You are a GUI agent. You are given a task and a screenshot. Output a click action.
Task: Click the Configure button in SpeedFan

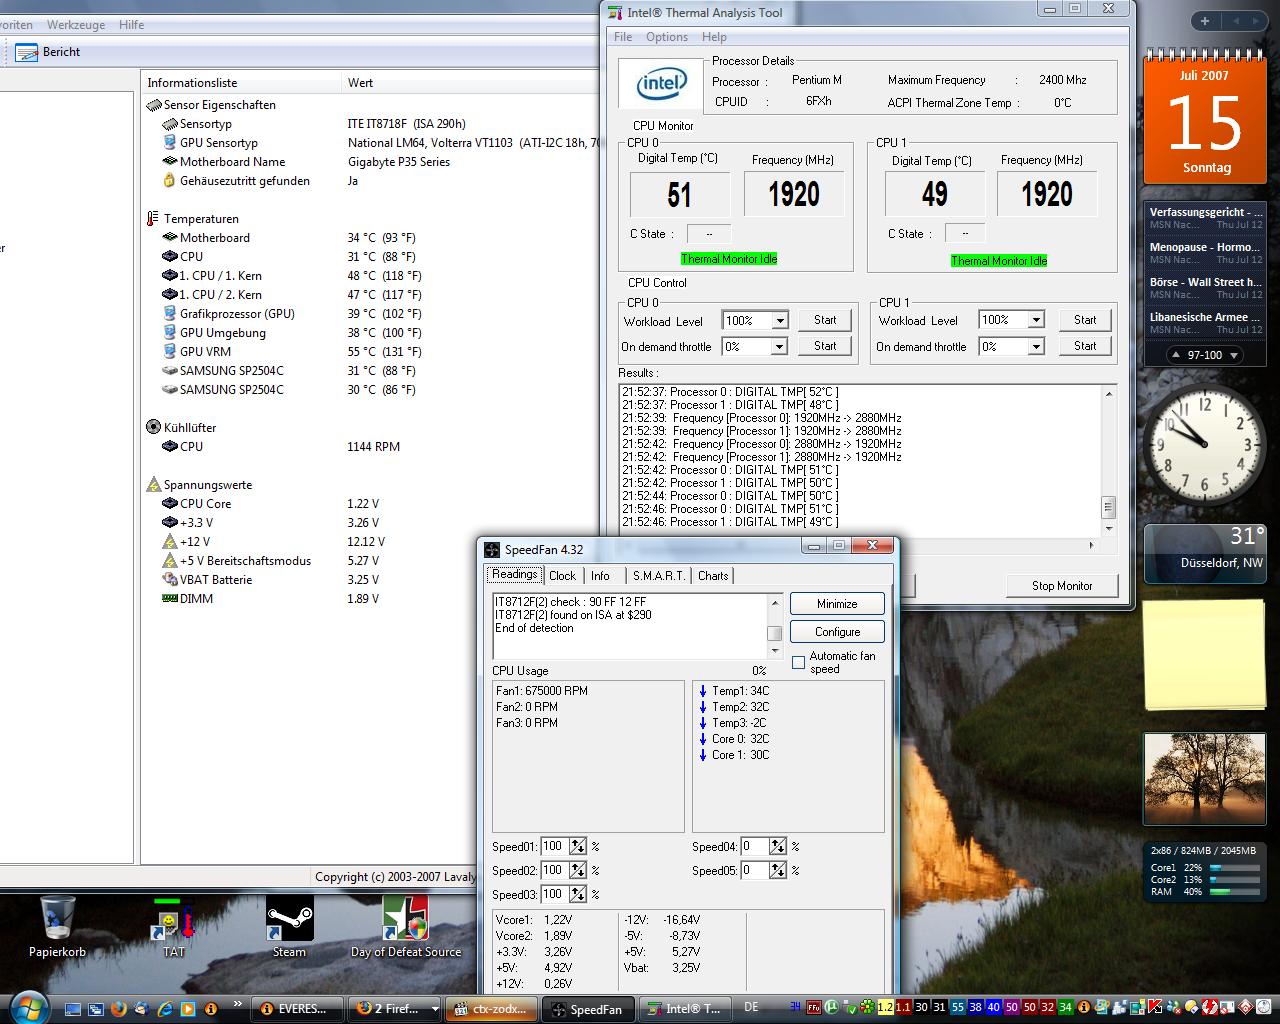tap(837, 632)
